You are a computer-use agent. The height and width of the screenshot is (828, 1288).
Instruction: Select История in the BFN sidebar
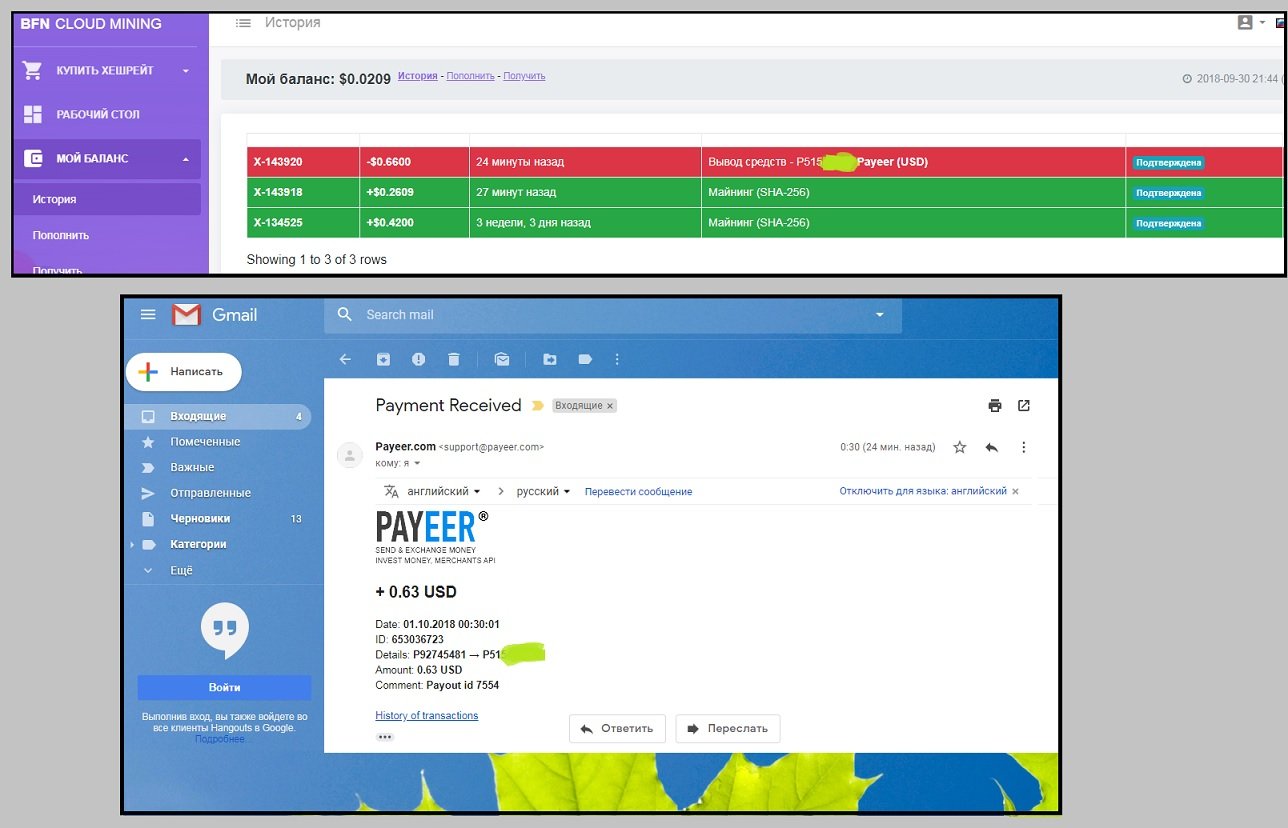click(106, 199)
